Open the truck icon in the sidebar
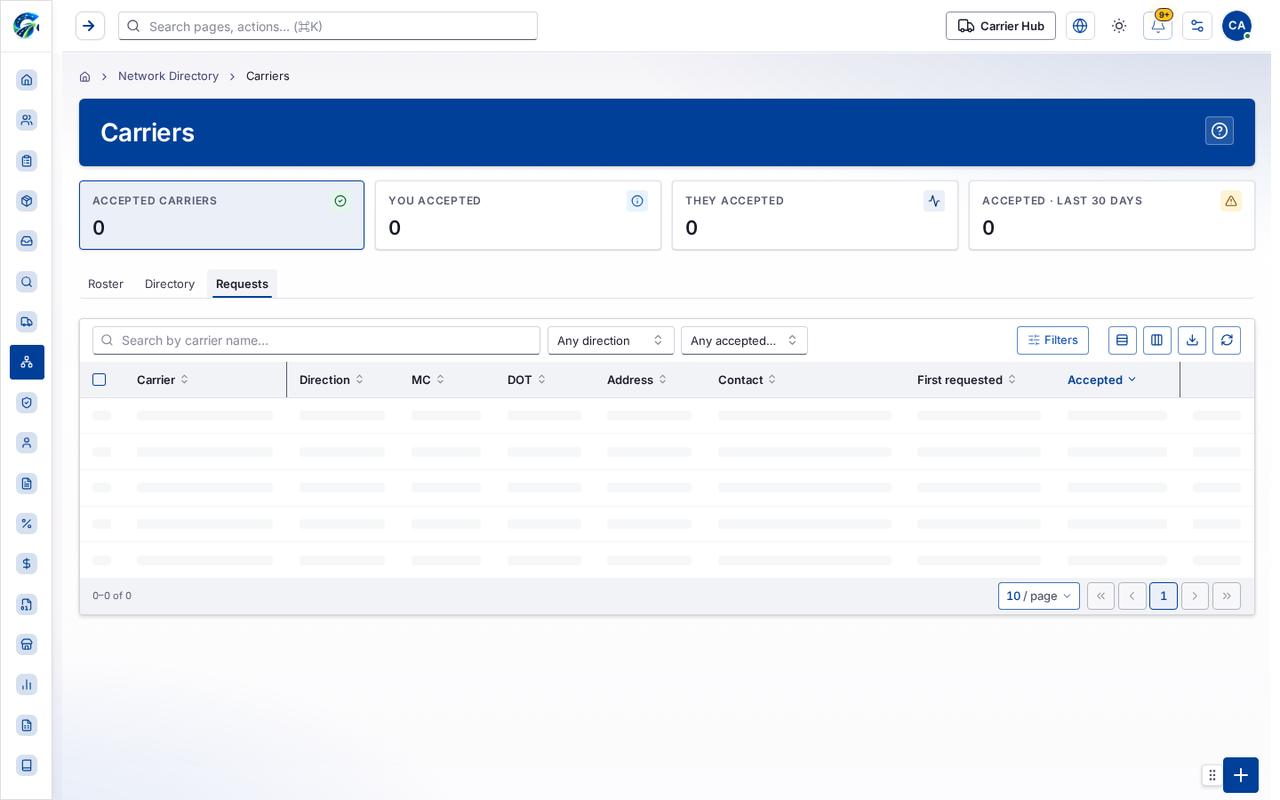Screen dimensions: 1280x800 [x=27, y=322]
